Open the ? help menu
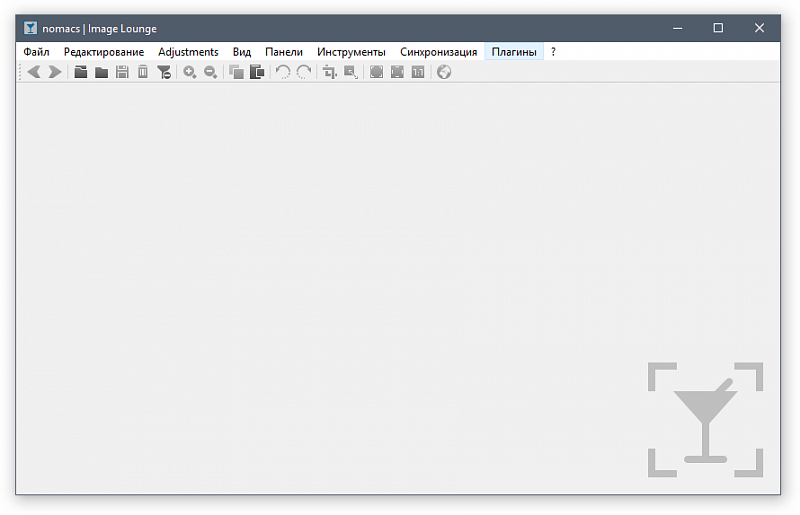Viewport: 800px width, 515px height. tap(553, 52)
